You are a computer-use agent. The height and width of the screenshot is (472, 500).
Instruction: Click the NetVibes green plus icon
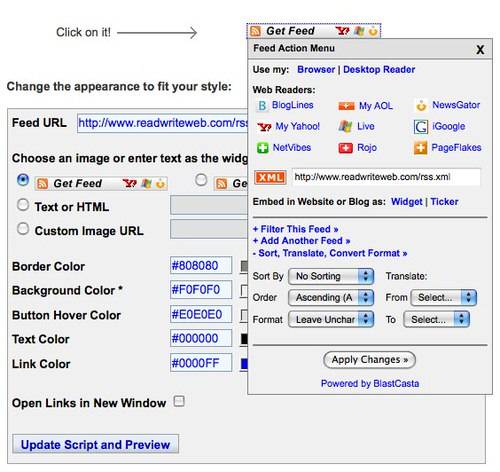point(263,148)
